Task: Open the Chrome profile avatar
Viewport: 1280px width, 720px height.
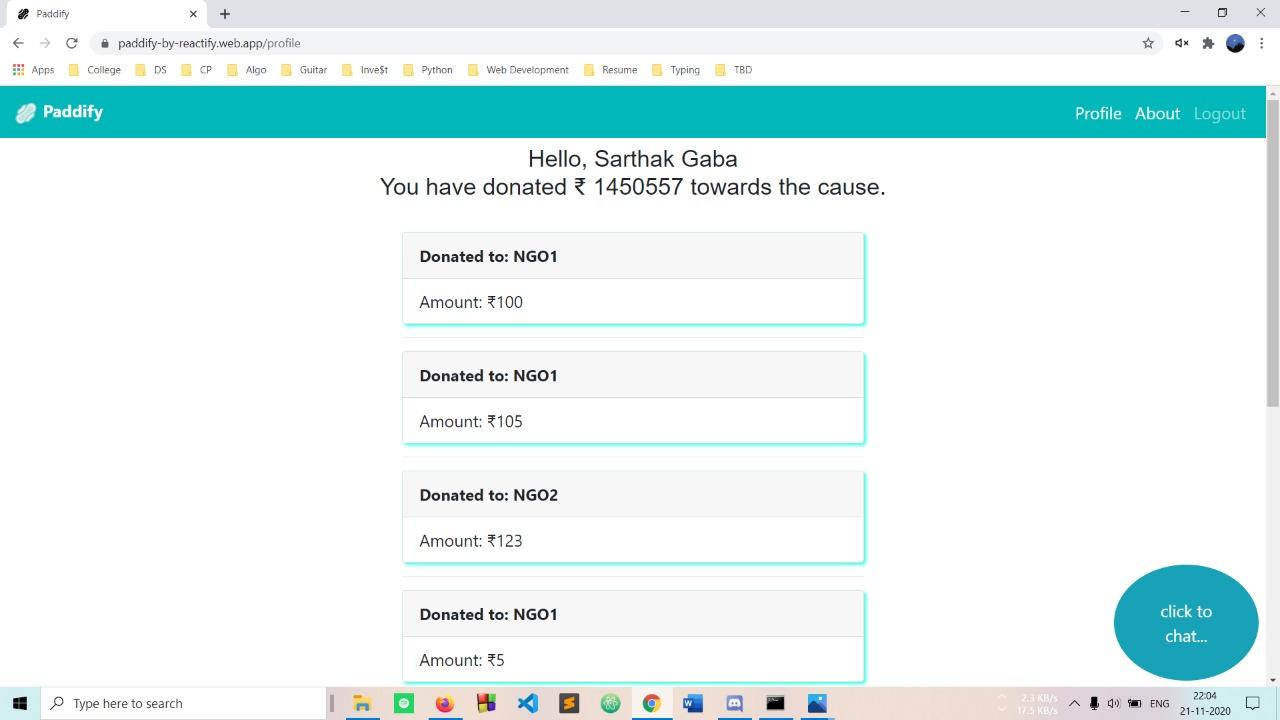Action: pyautogui.click(x=1235, y=43)
